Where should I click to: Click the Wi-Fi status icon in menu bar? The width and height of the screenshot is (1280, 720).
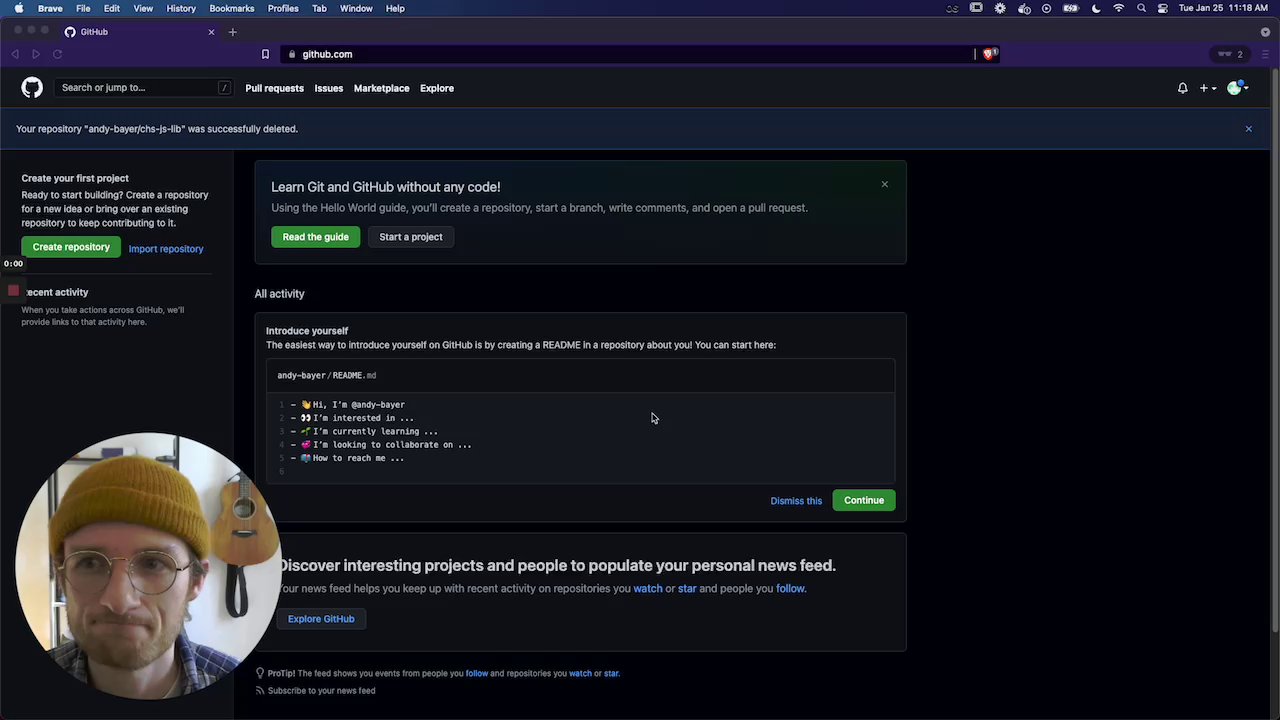(x=1119, y=8)
